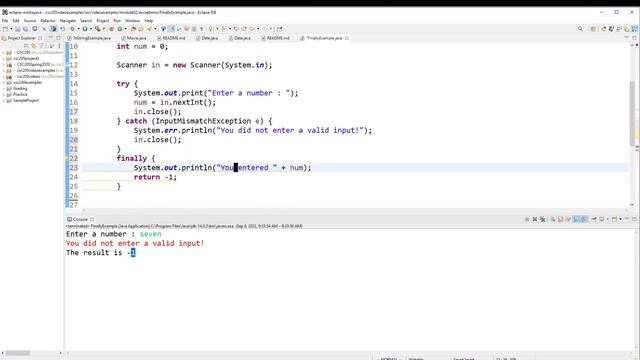
Task: Expand the CSC205Spring2020 project node
Action: tap(3, 64)
